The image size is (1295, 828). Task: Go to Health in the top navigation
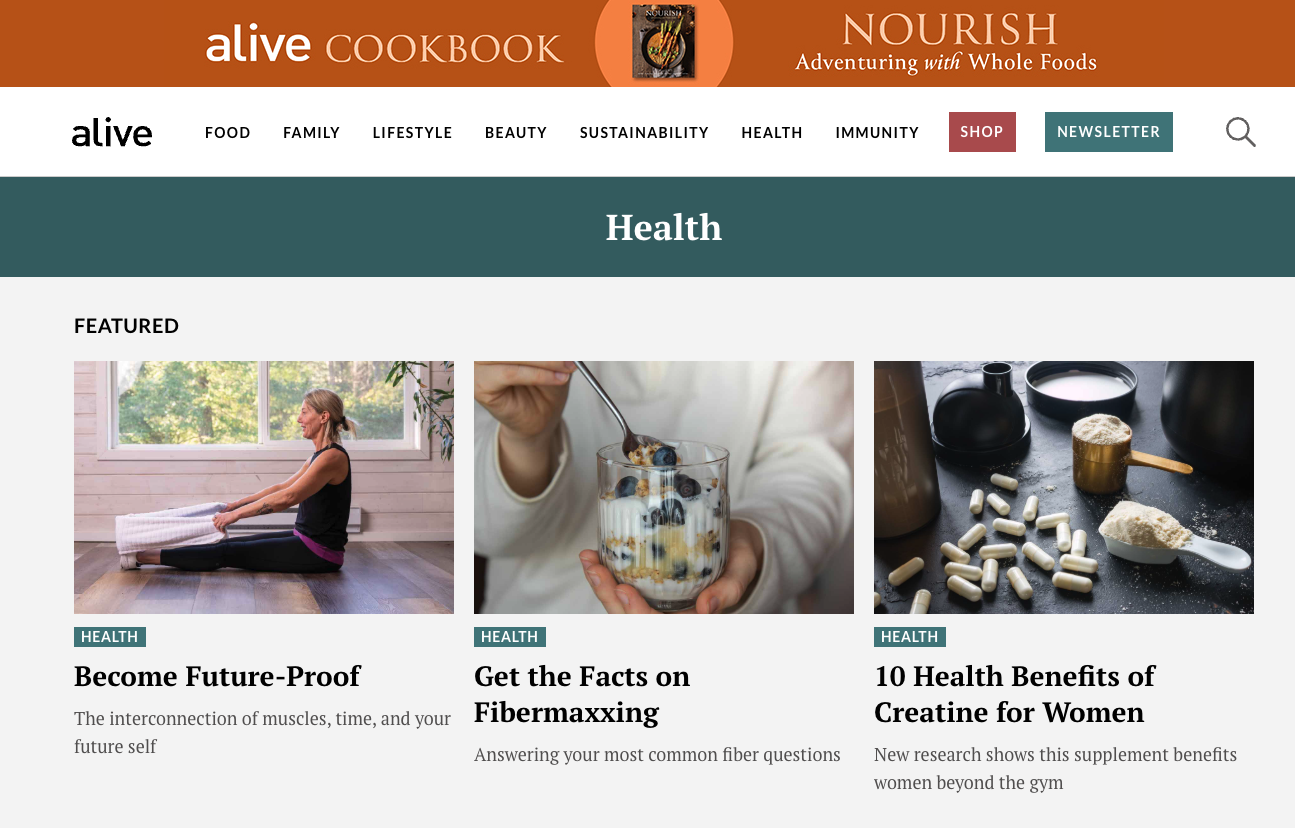(x=772, y=132)
